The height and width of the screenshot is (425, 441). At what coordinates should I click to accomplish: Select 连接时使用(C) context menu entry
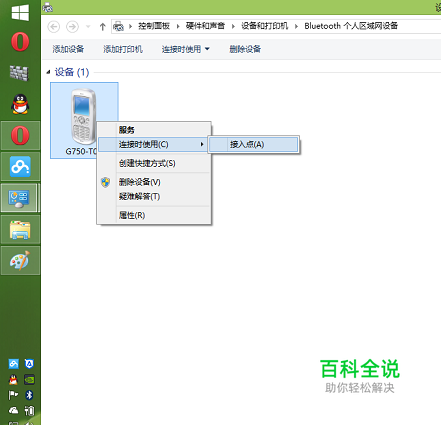tap(154, 144)
